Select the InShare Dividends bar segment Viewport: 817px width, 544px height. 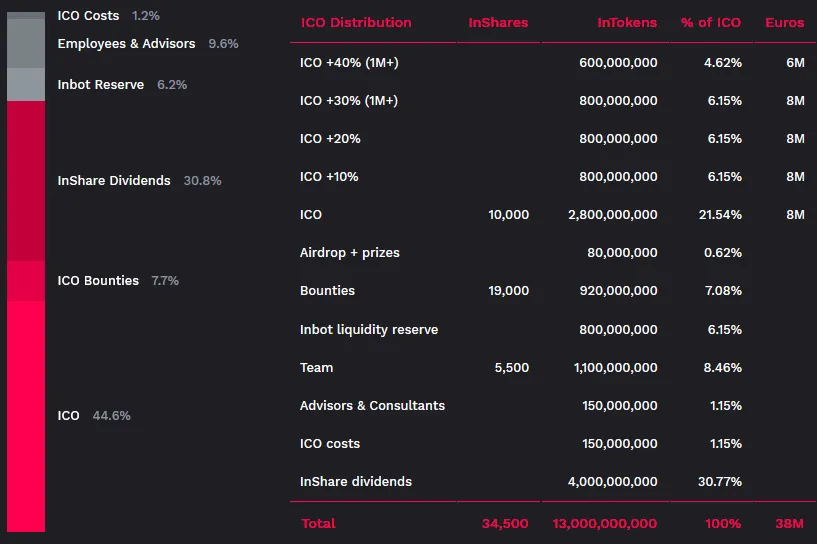[26, 181]
